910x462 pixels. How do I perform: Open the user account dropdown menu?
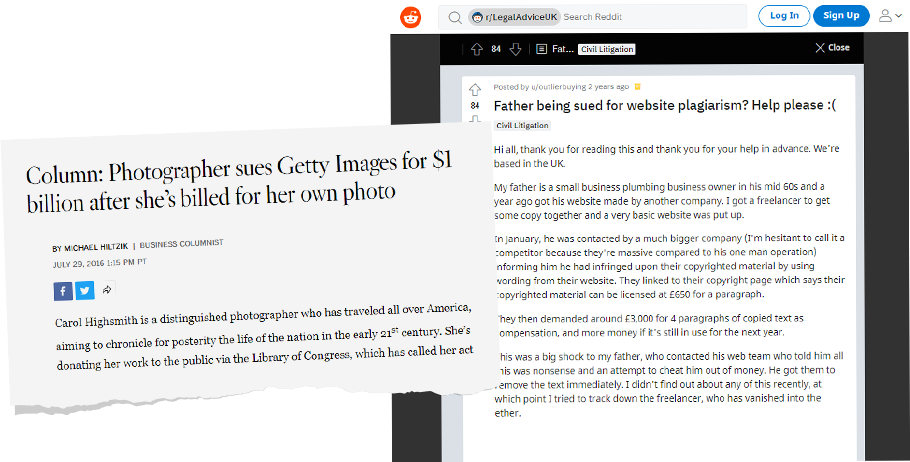(x=892, y=16)
